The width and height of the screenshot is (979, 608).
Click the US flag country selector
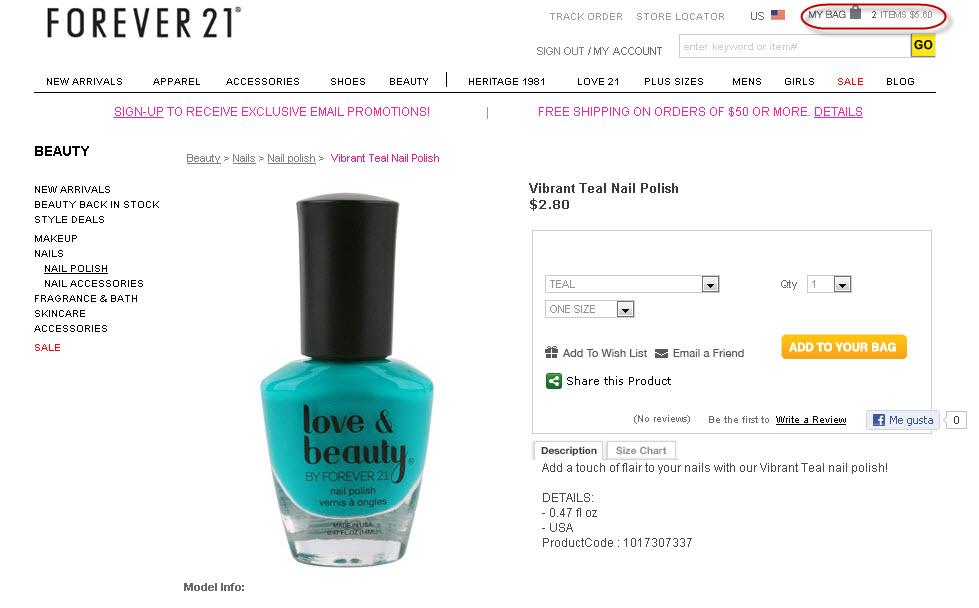click(x=777, y=15)
